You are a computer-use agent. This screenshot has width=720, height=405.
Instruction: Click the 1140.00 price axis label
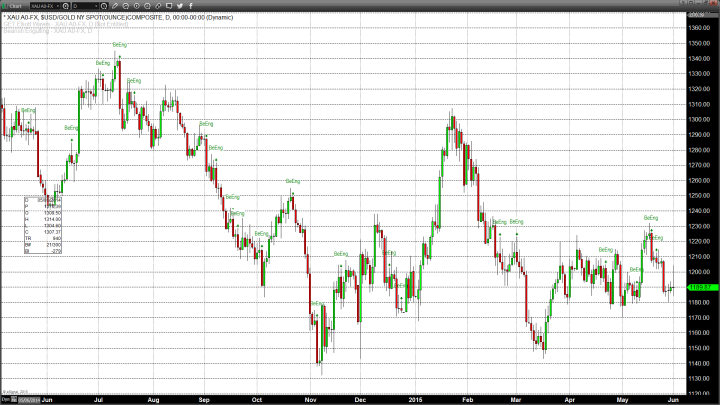(699, 363)
